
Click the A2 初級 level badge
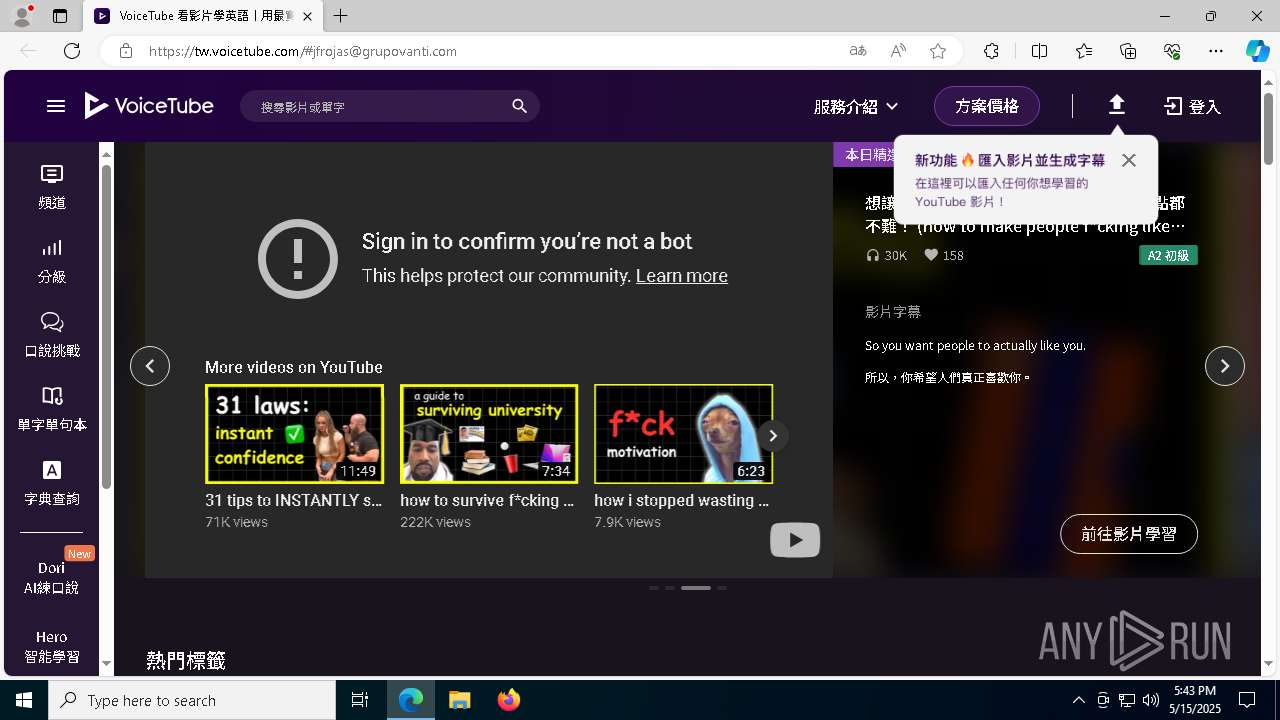coord(1168,255)
